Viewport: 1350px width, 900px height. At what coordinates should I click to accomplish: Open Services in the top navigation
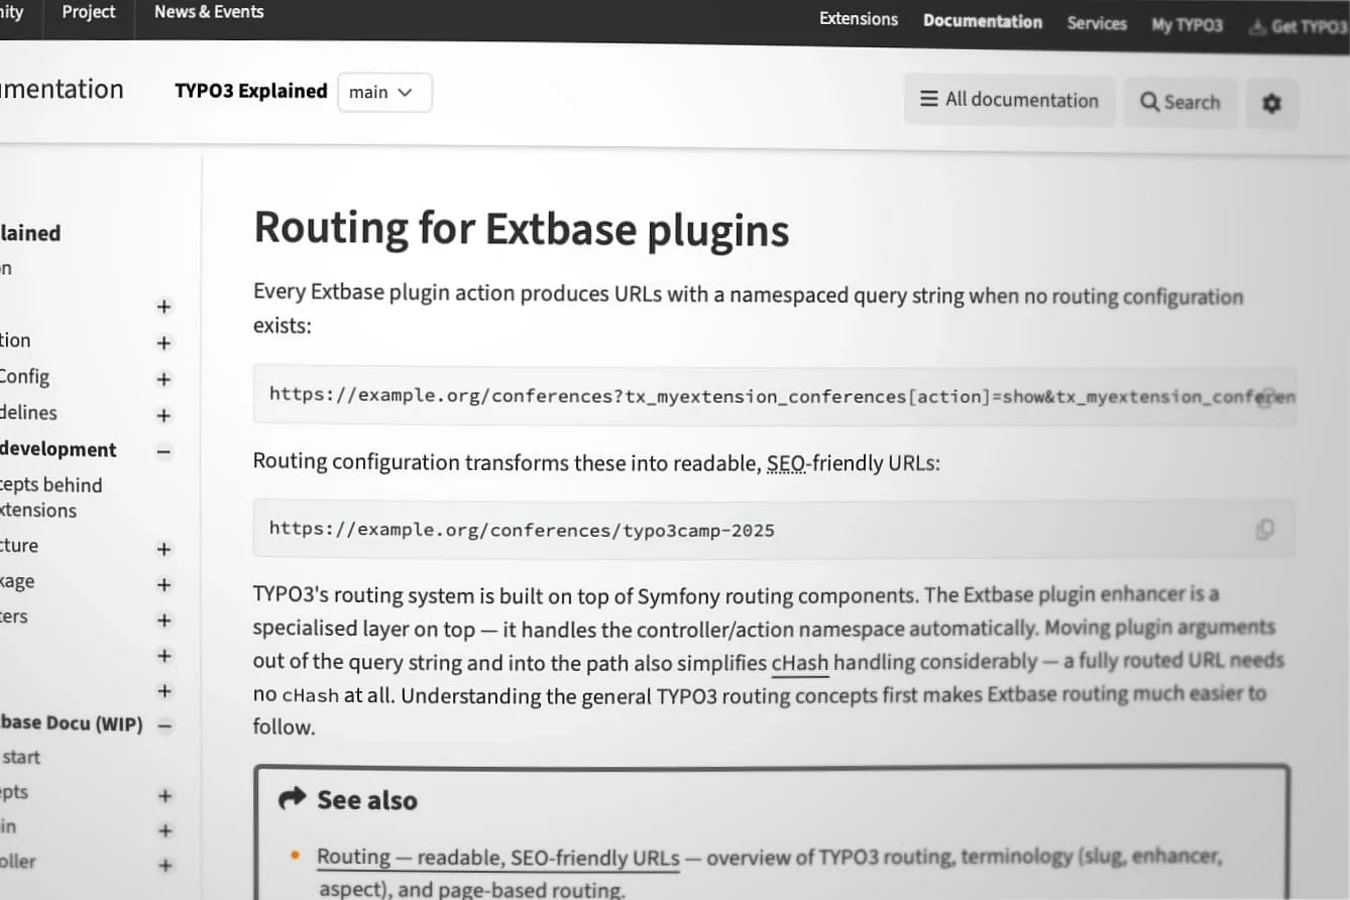(x=1096, y=23)
